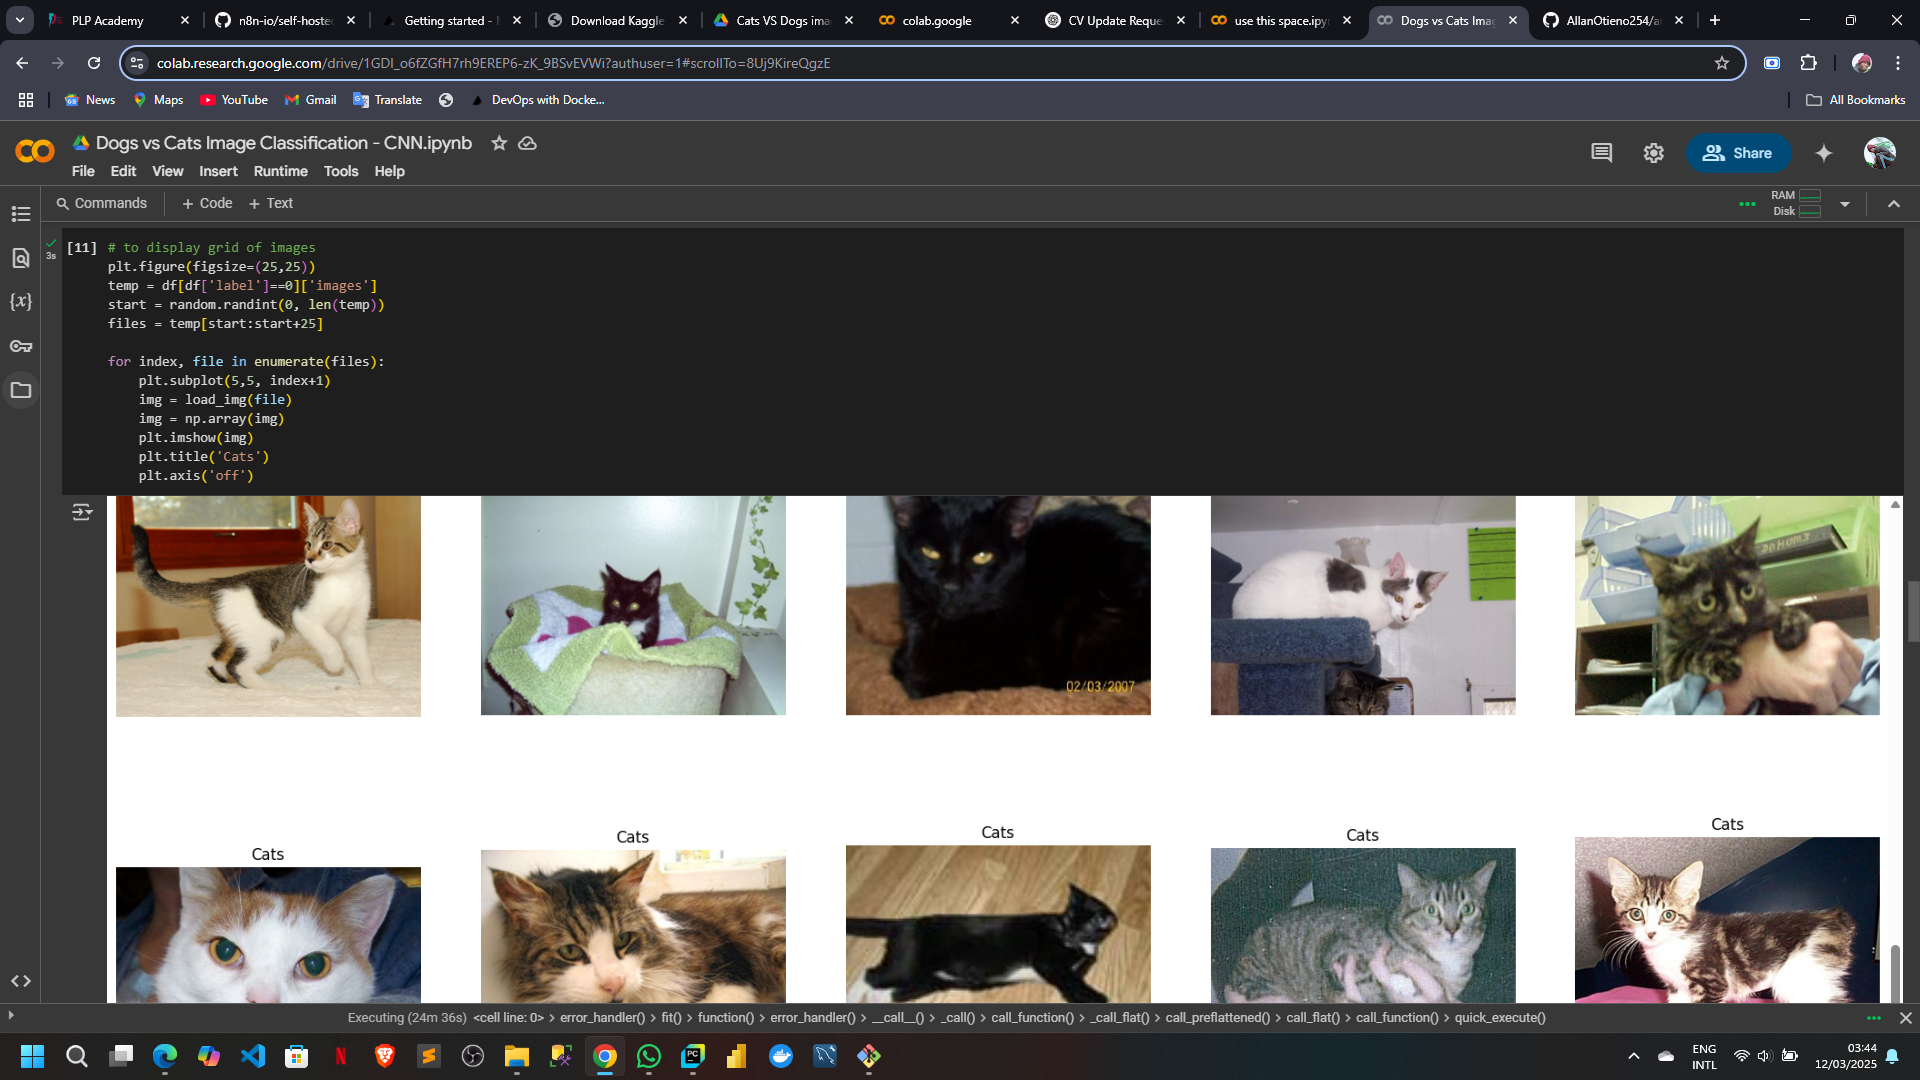Add a new Code cell
The width and height of the screenshot is (1920, 1080).
point(207,203)
